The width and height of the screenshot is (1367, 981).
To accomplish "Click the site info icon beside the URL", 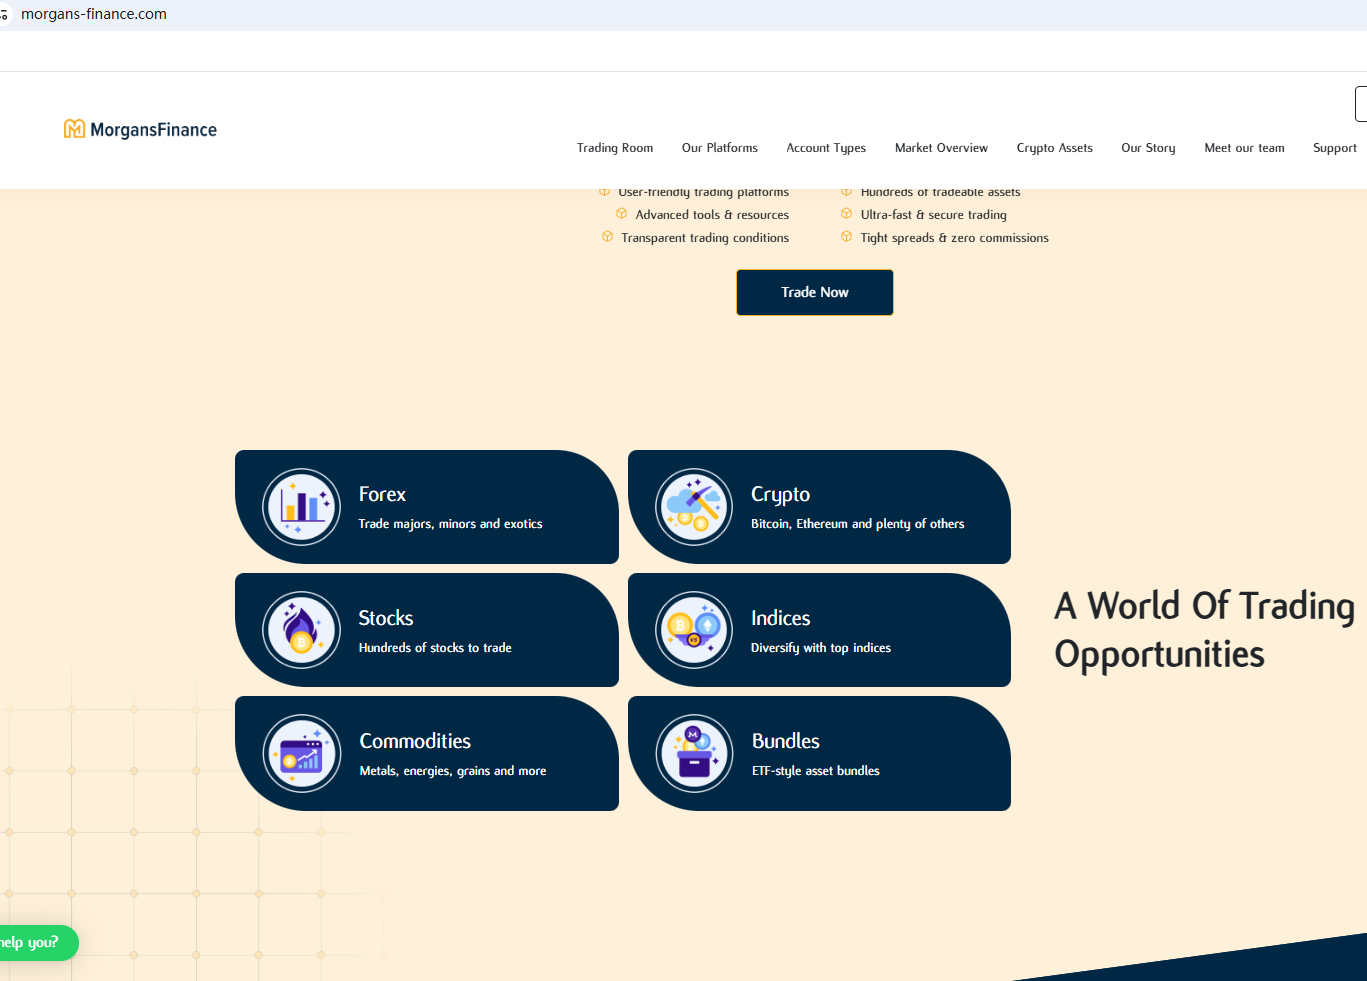I will pos(4,15).
